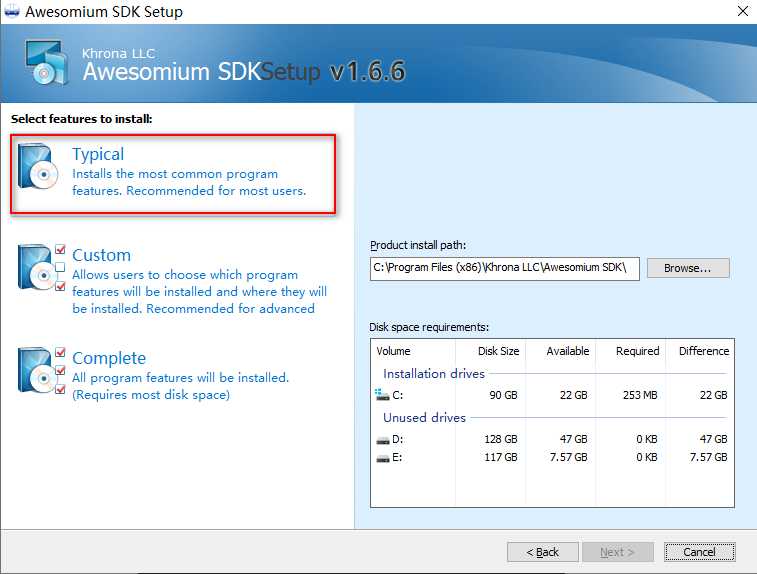Click the 'Requires most disk space' text
The height and width of the screenshot is (574, 757).
(x=151, y=395)
